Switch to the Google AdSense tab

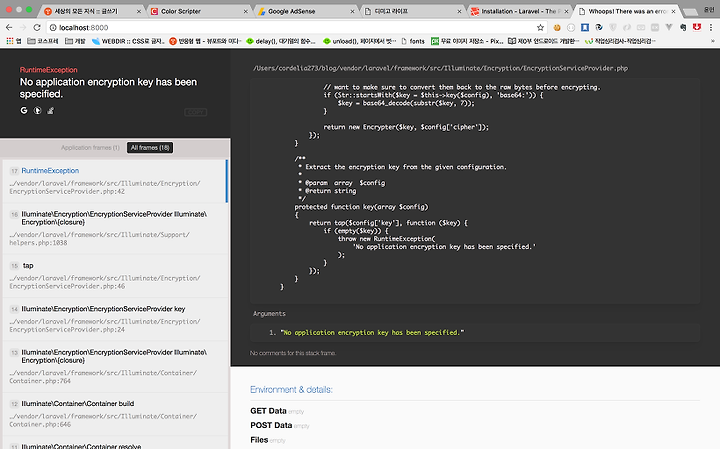click(307, 11)
